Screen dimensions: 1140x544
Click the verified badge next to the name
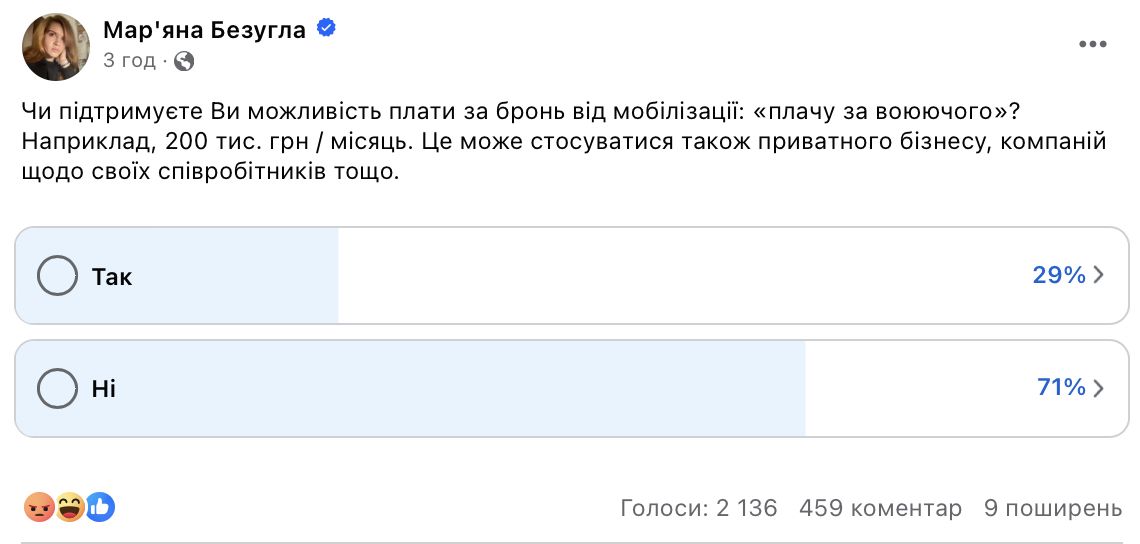point(326,29)
